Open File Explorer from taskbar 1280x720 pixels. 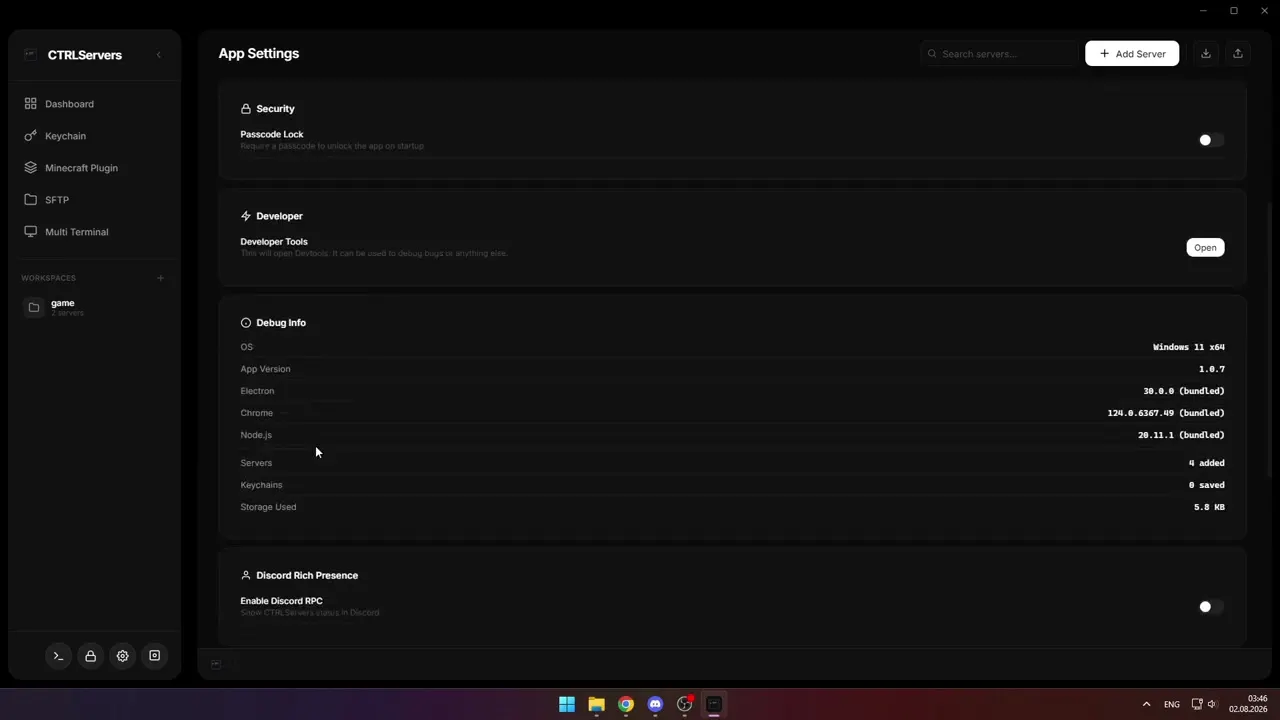[x=596, y=704]
